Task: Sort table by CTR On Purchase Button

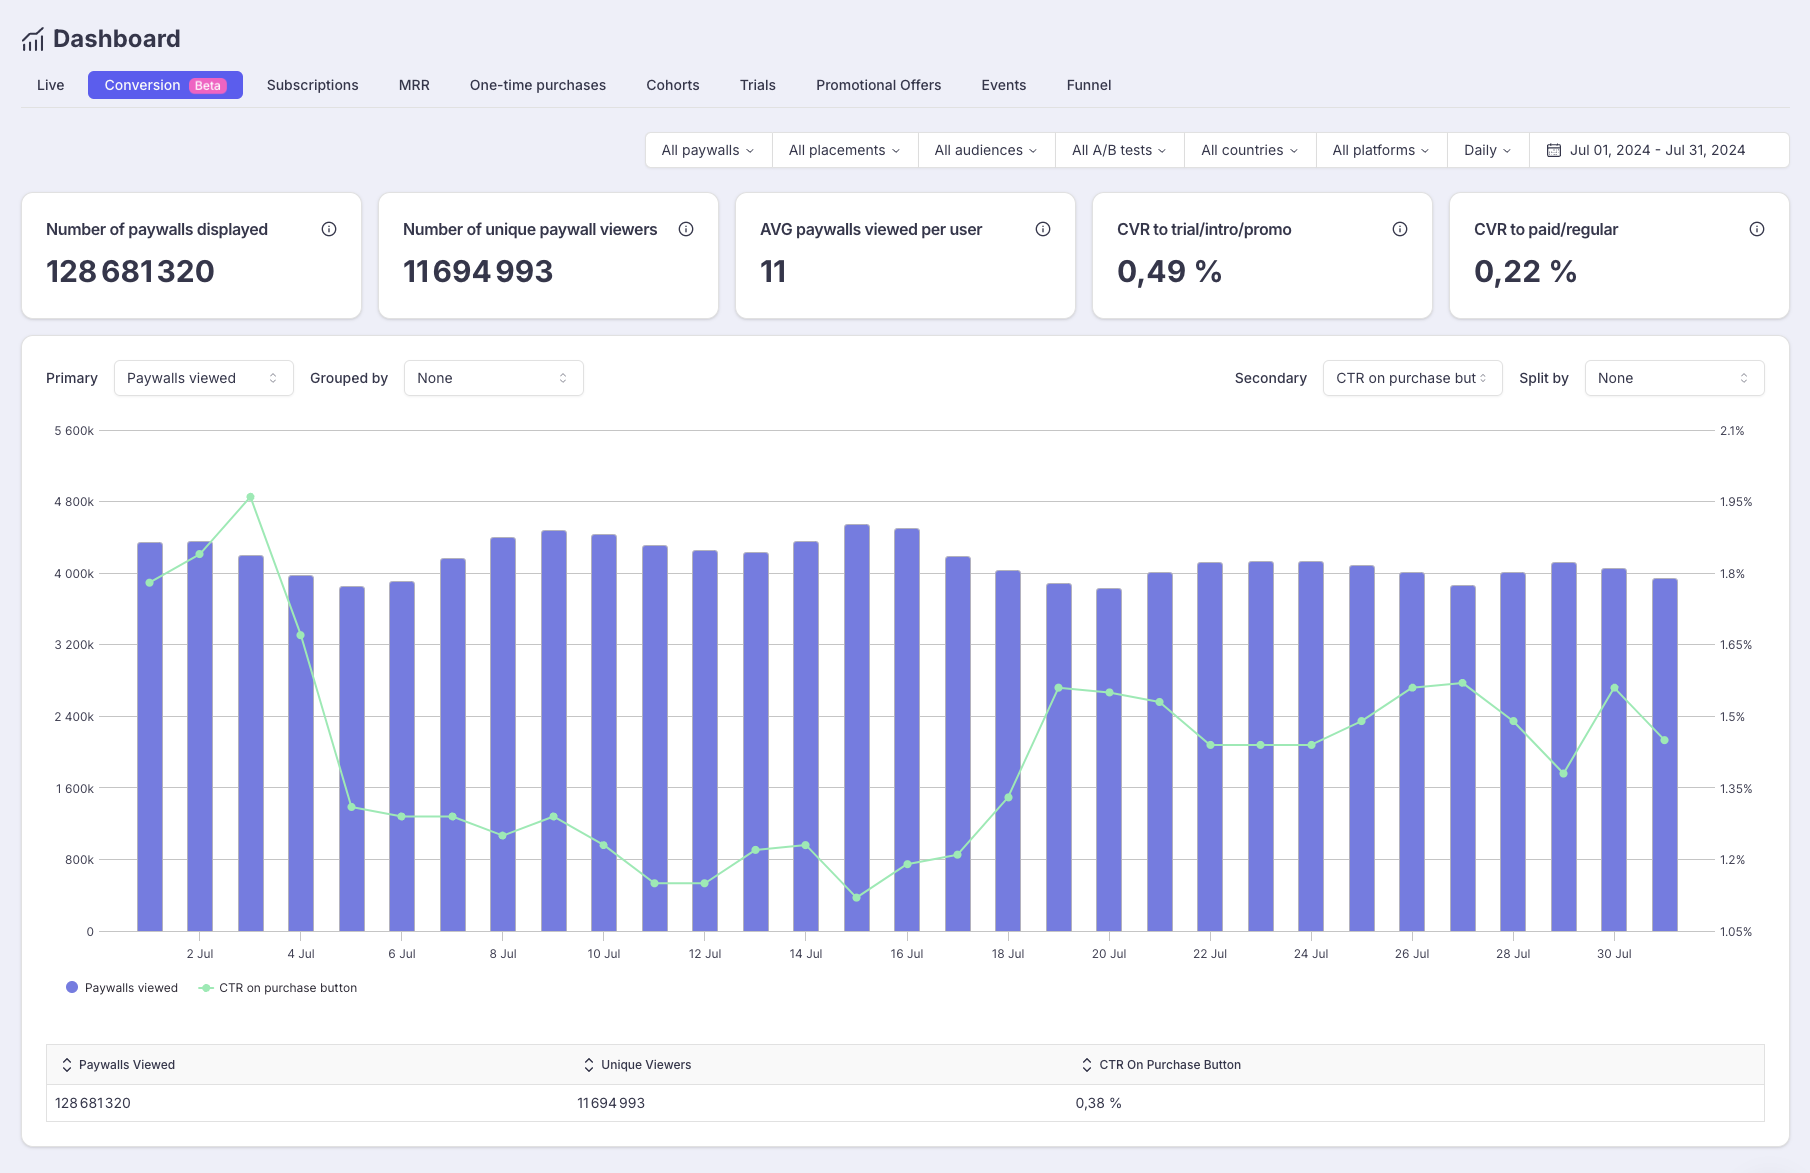Action: [x=1161, y=1065]
